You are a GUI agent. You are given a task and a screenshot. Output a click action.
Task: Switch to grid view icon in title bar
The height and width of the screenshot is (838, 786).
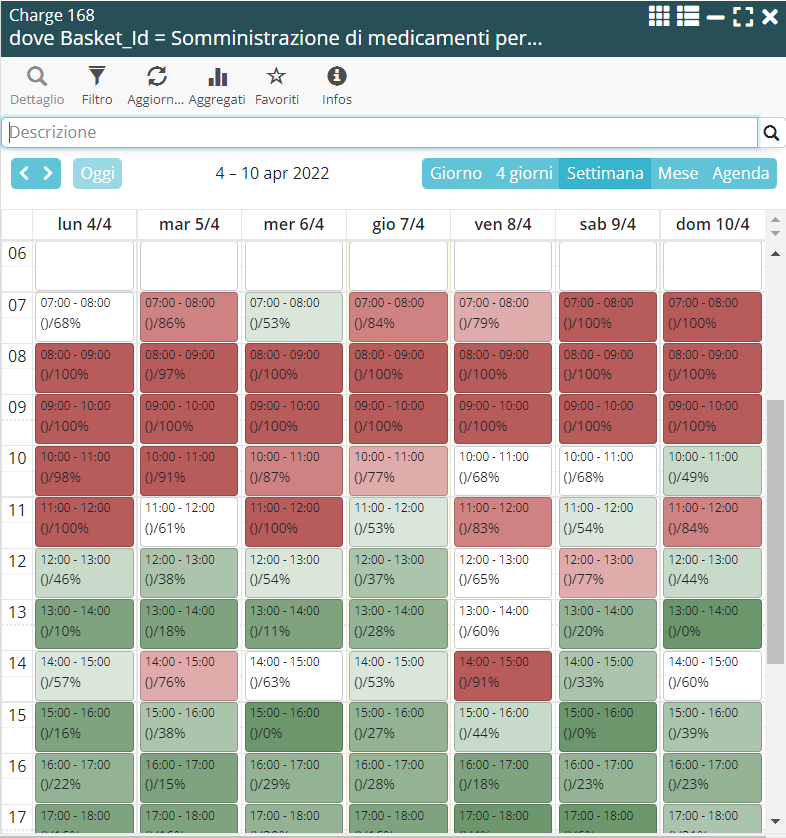(659, 16)
